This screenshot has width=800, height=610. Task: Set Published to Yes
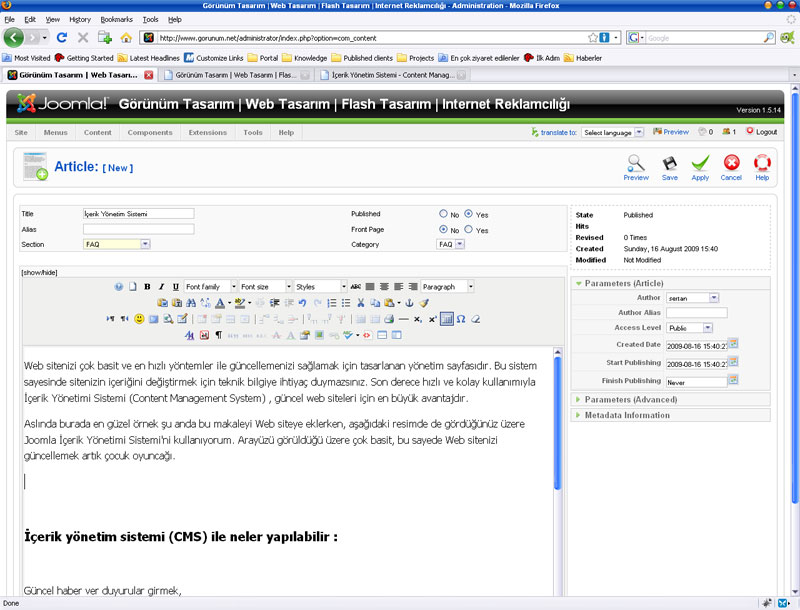pos(468,214)
